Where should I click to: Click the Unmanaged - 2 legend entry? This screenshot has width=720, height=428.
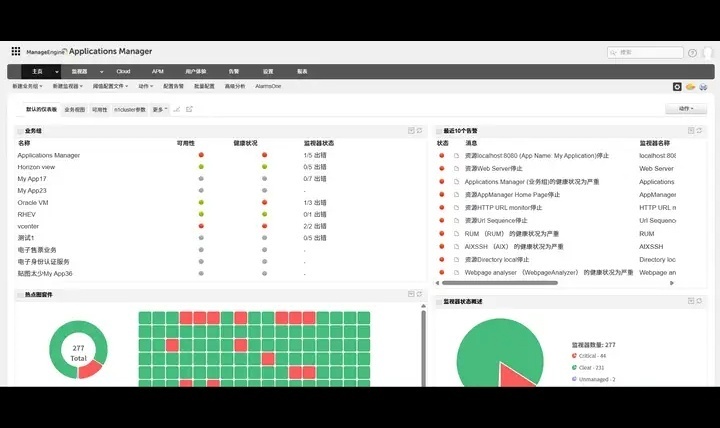click(594, 379)
